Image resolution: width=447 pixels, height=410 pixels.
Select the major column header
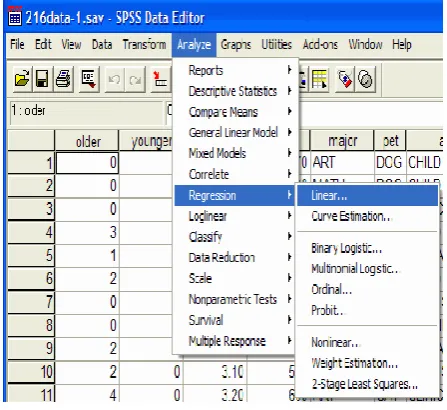tap(342, 141)
